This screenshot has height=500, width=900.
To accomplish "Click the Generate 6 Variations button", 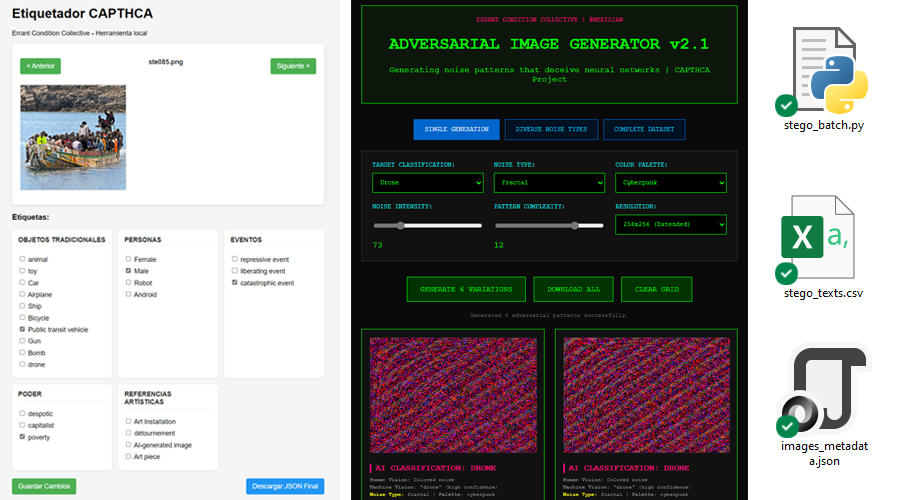I will (466, 289).
